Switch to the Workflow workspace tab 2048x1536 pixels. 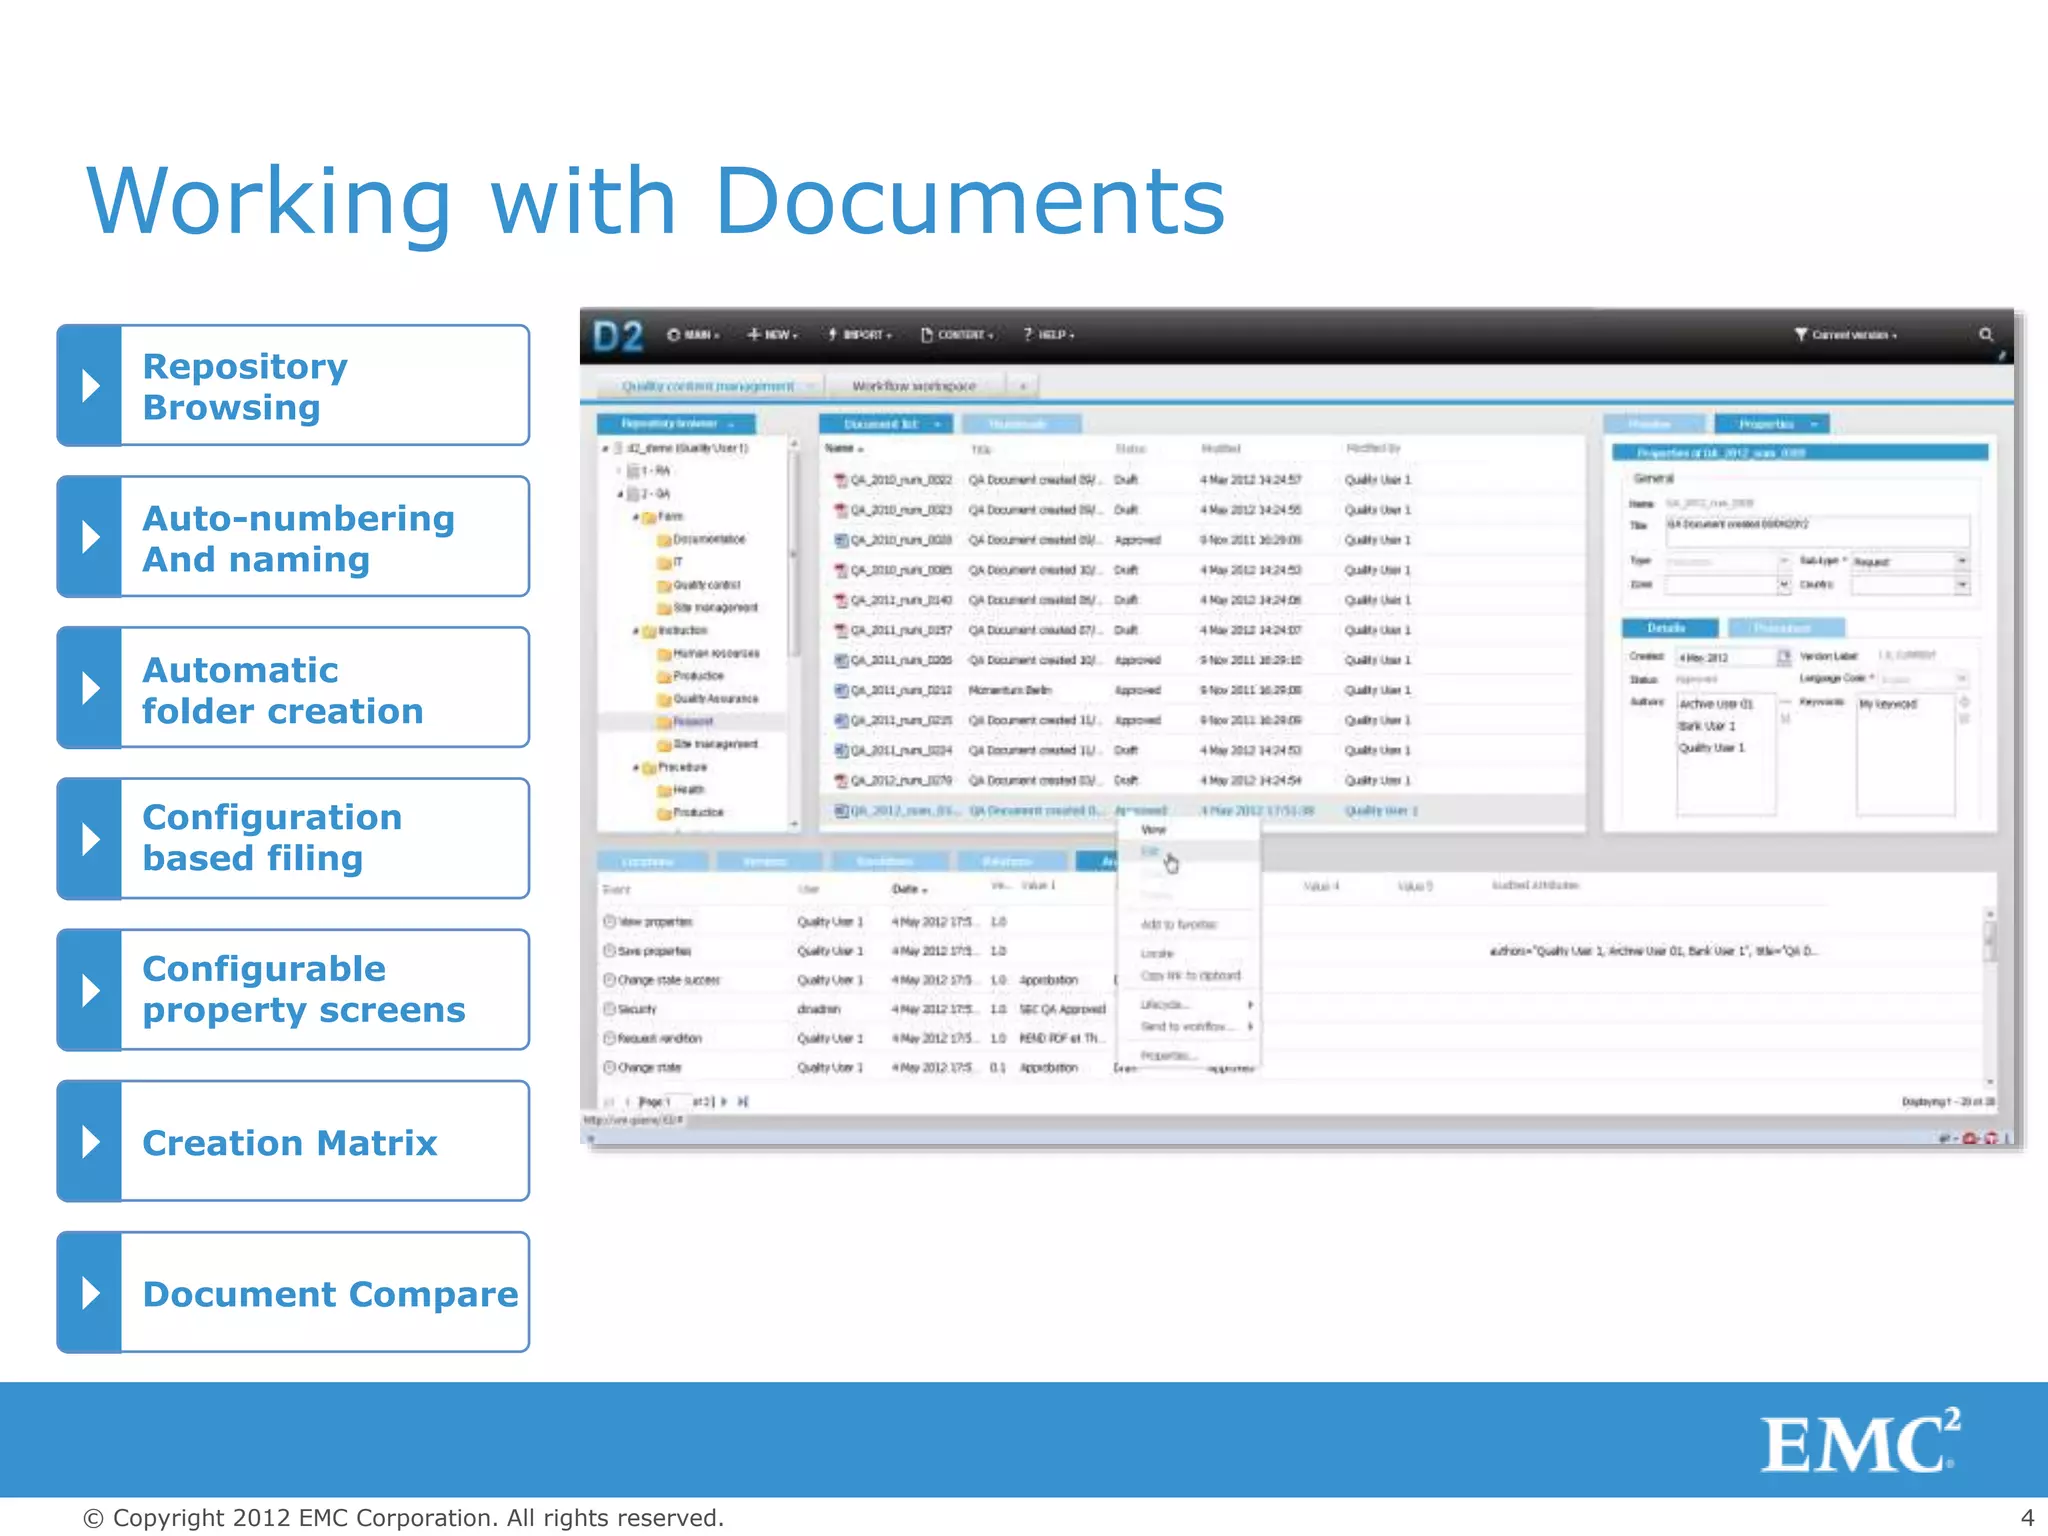[x=913, y=386]
